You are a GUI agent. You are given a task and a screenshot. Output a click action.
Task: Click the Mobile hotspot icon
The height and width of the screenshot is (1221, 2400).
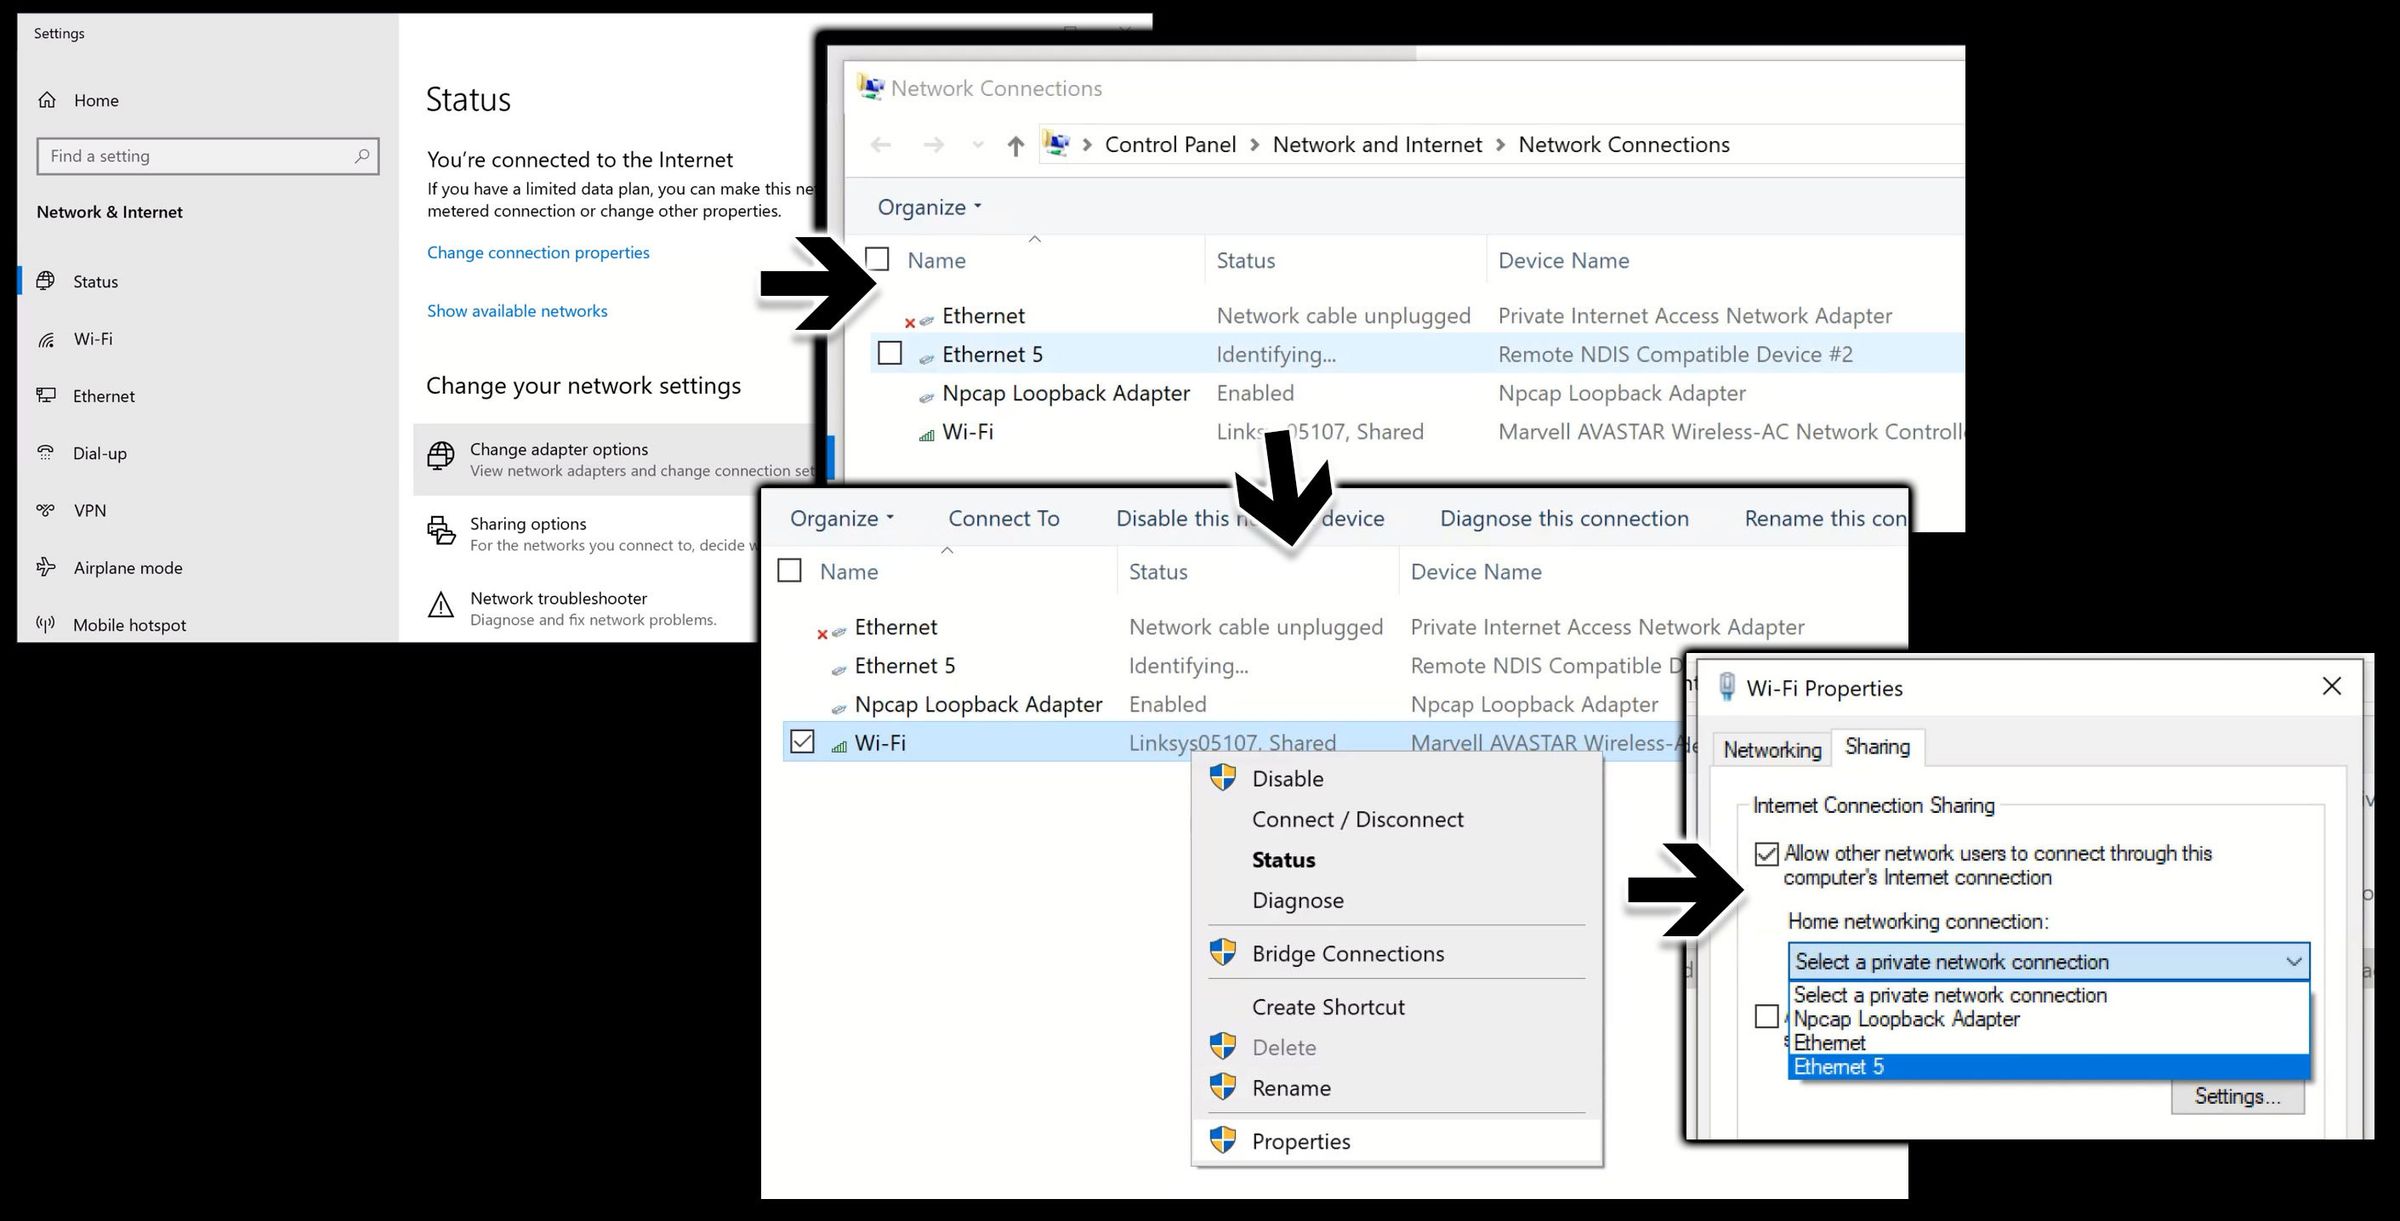[x=46, y=624]
